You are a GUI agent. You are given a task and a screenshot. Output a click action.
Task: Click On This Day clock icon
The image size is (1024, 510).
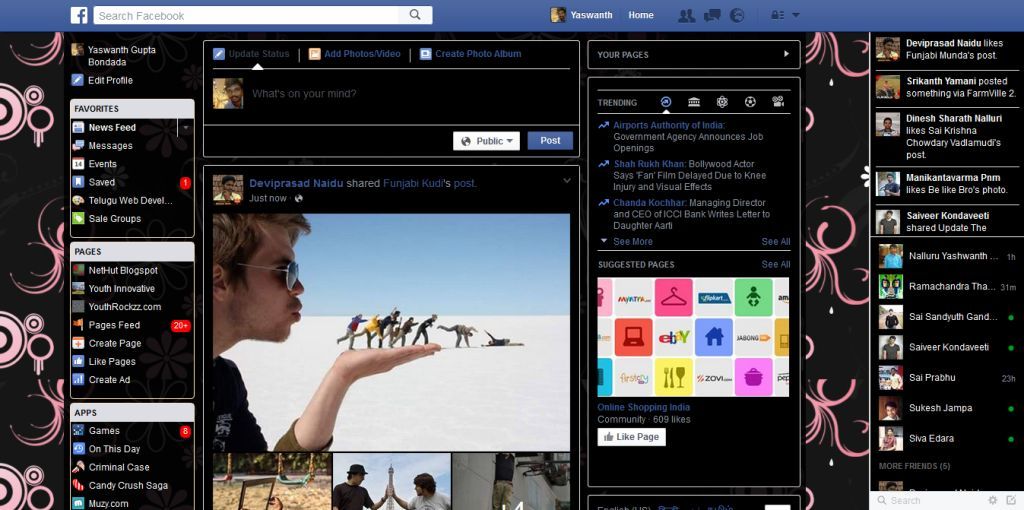pyautogui.click(x=78, y=449)
